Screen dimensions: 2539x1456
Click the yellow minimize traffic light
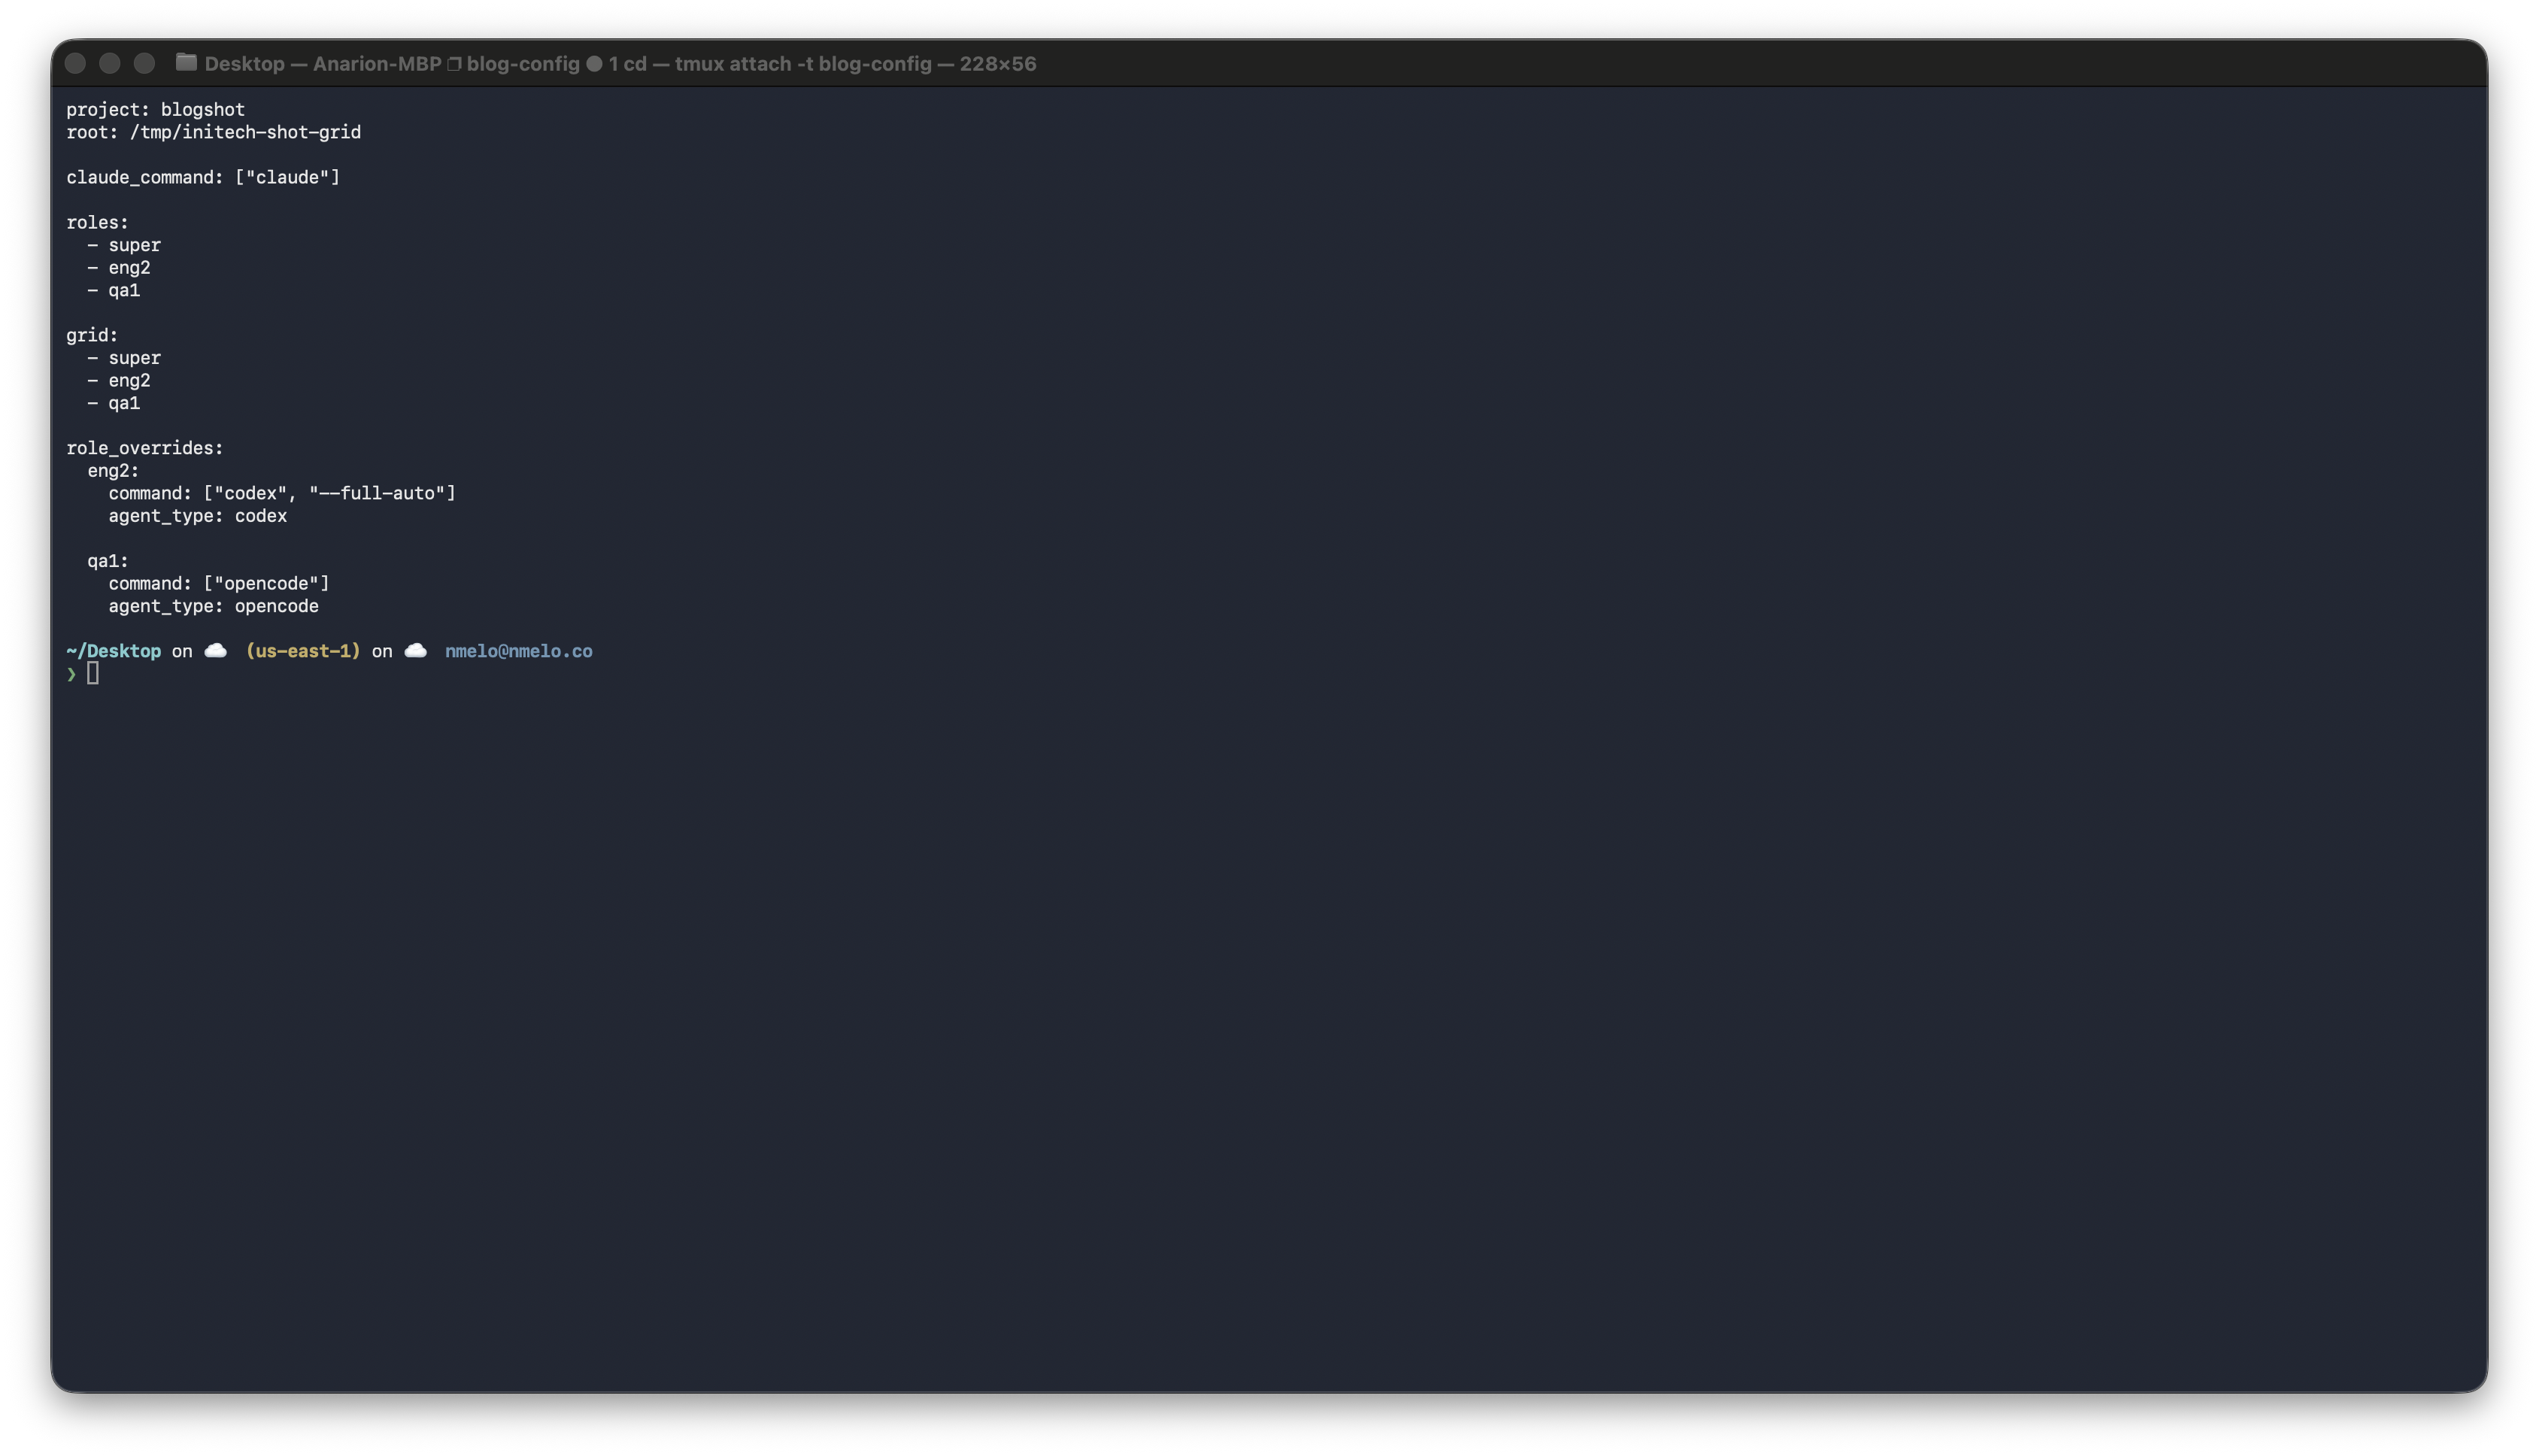tap(110, 62)
